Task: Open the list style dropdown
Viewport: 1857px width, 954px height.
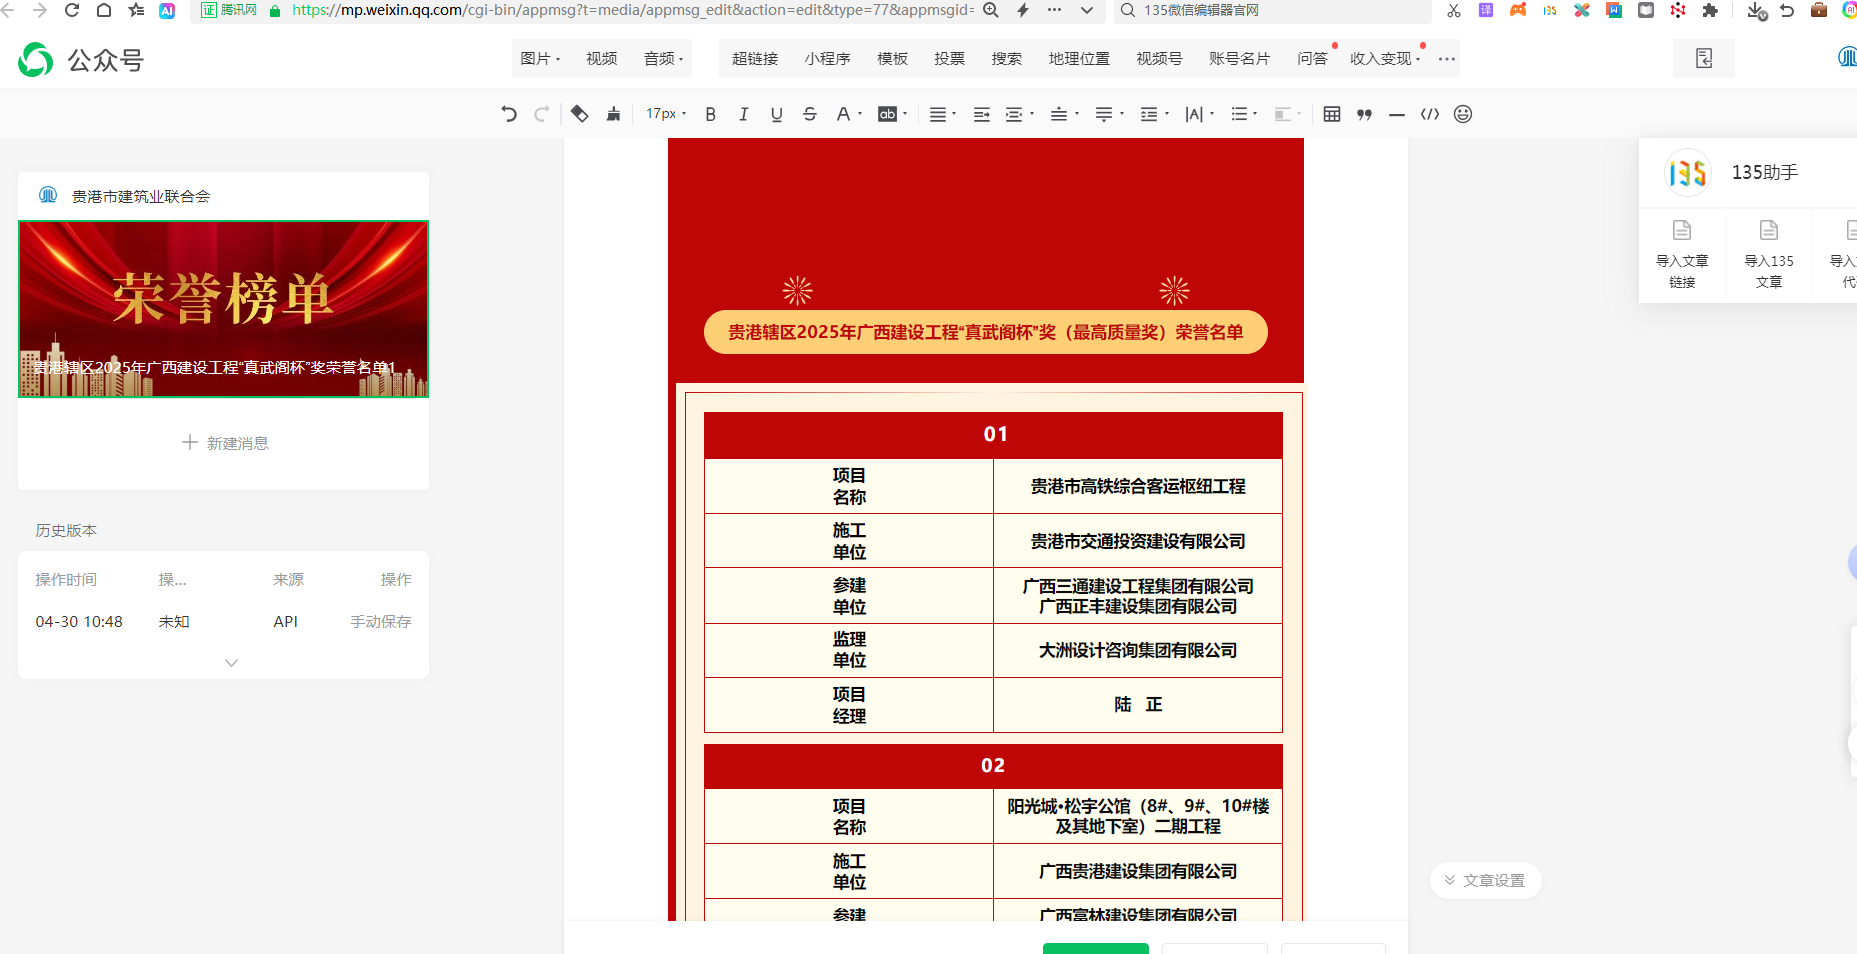Action: pyautogui.click(x=1244, y=114)
